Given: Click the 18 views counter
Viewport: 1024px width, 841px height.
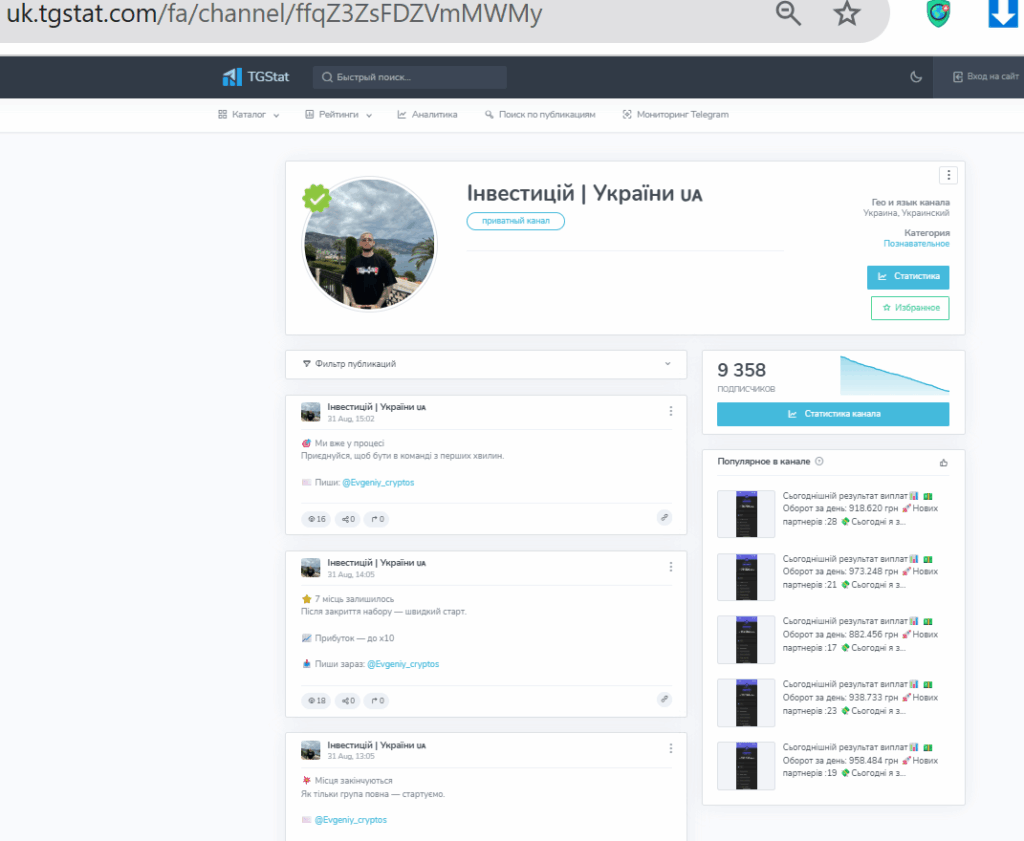Looking at the screenshot, I should tap(317, 701).
